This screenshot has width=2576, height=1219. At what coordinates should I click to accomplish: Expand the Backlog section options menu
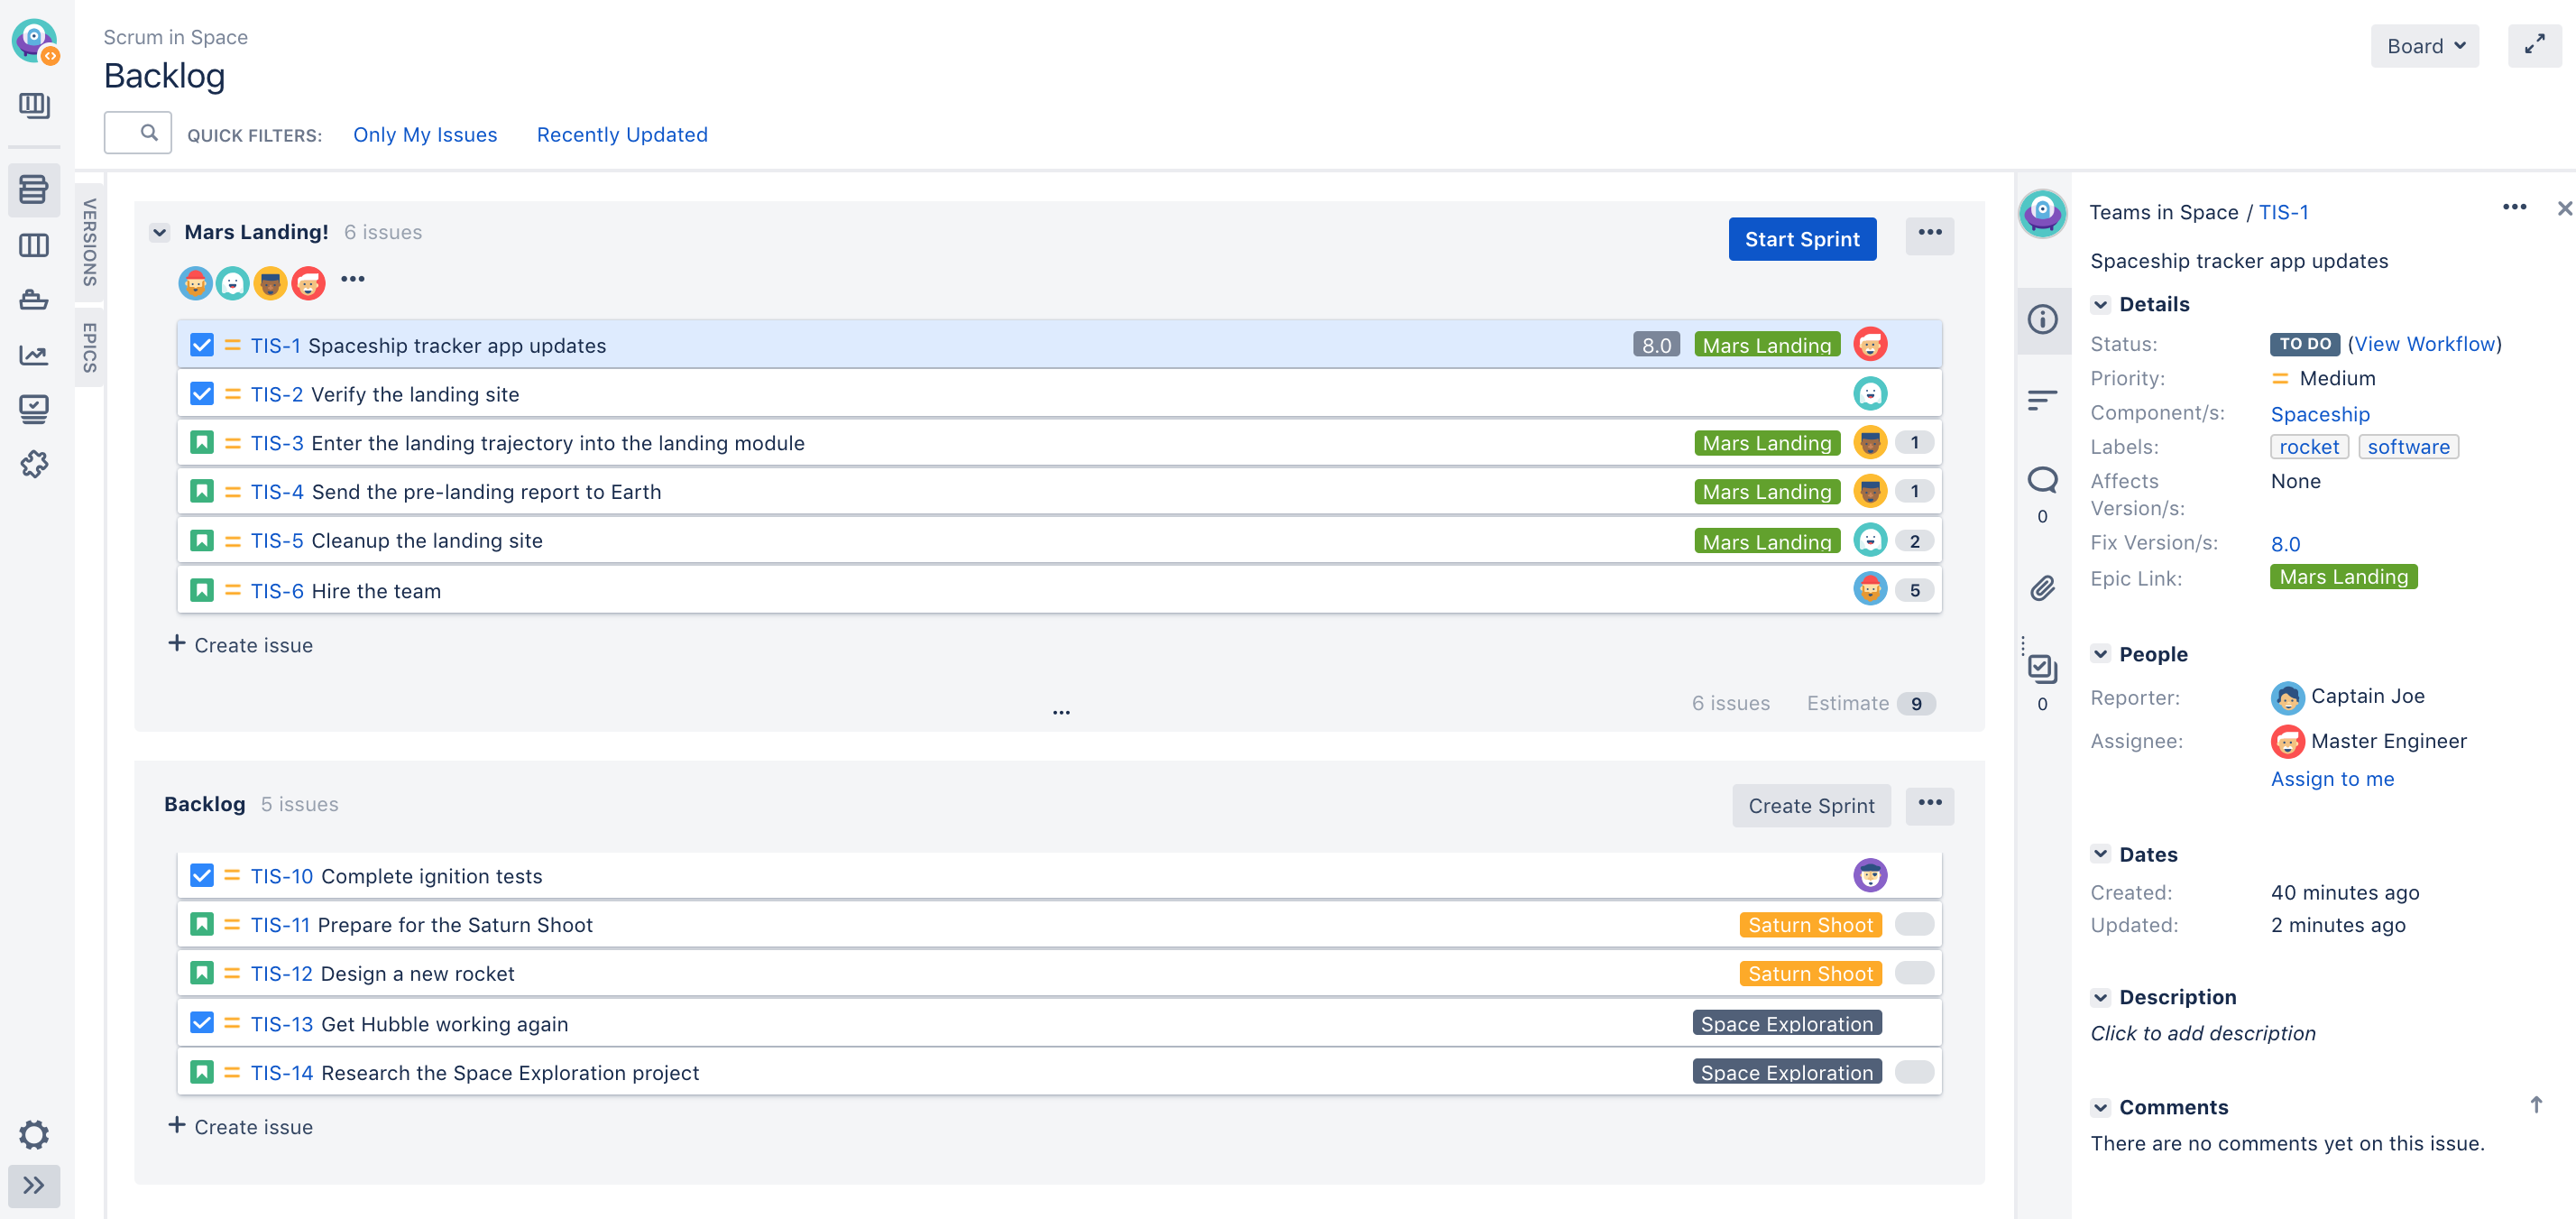point(1930,803)
